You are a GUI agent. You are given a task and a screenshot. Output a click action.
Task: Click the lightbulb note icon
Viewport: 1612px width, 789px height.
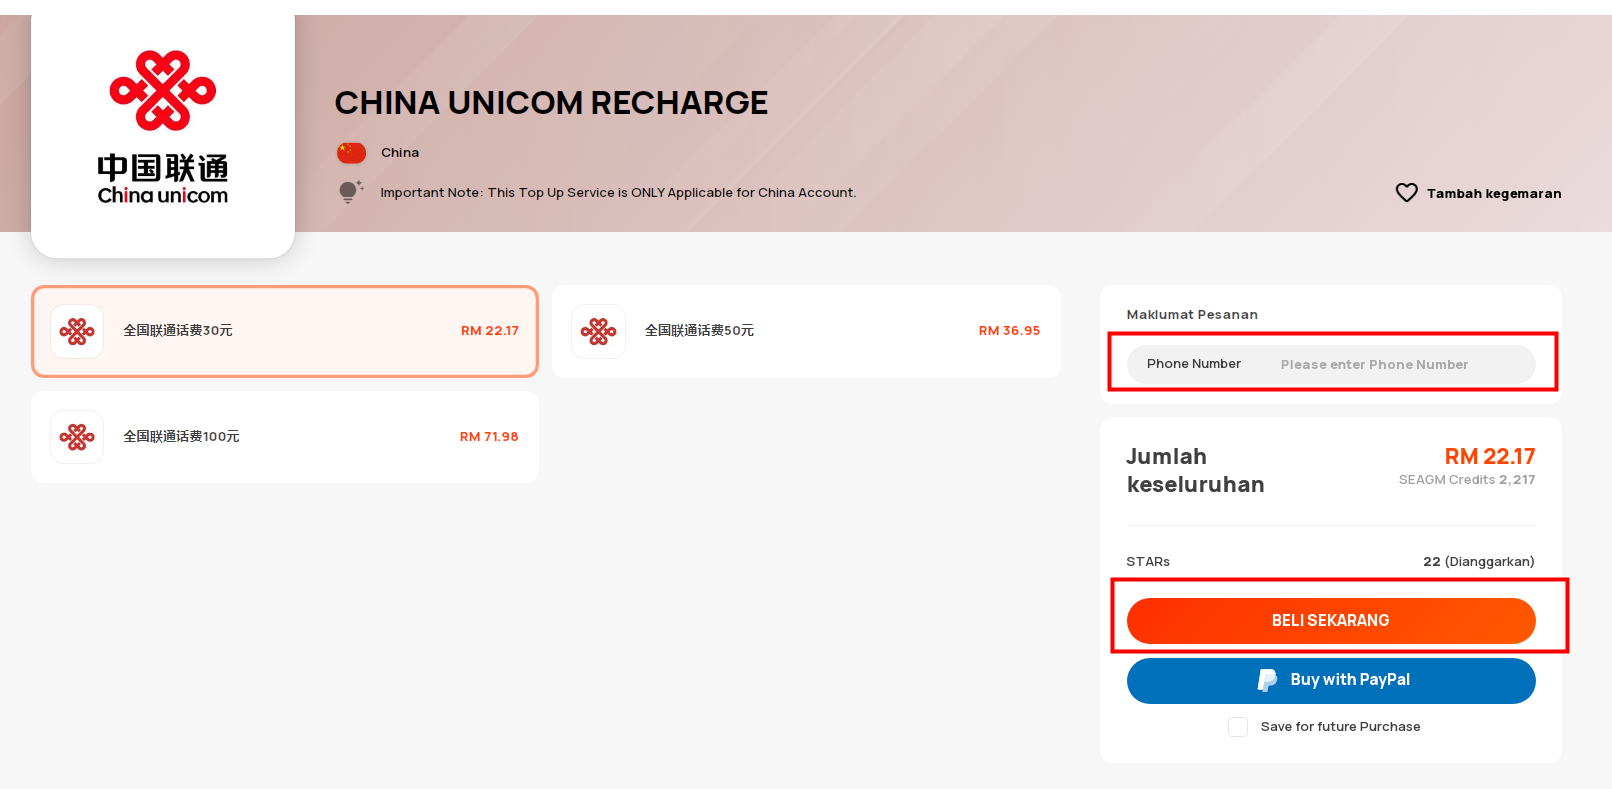350,192
